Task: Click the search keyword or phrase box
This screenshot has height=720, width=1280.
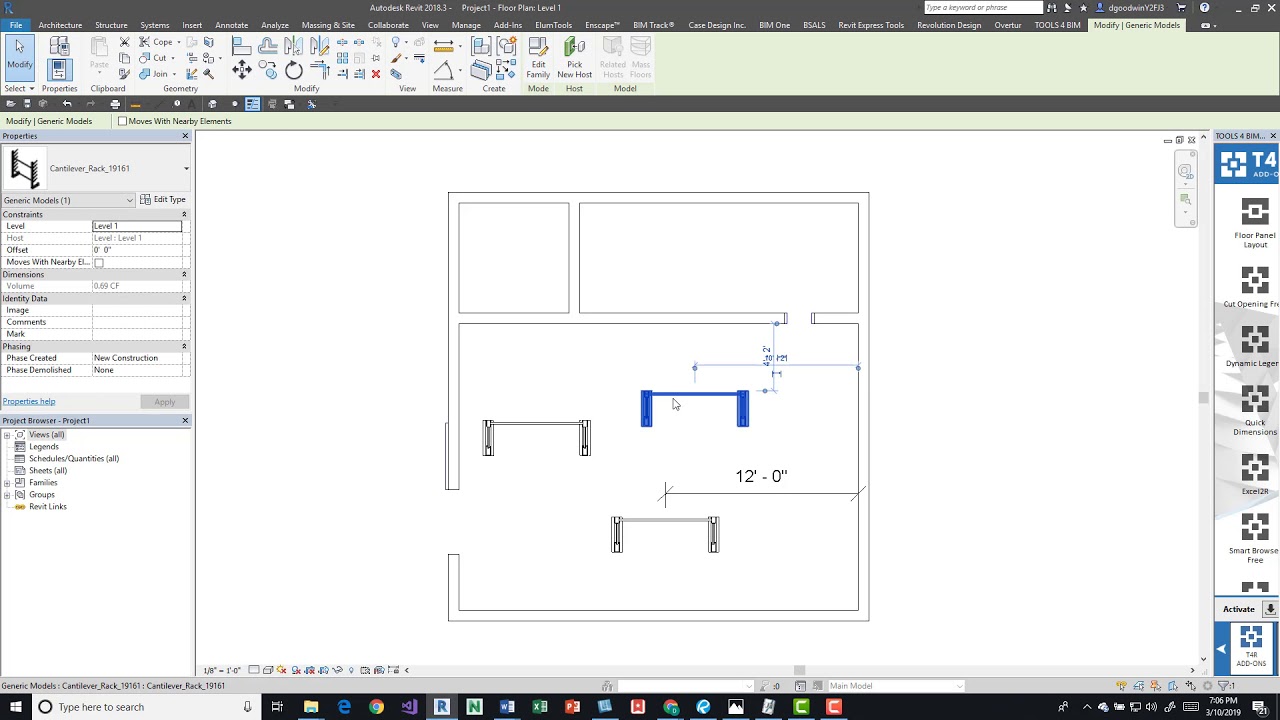Action: [x=982, y=8]
